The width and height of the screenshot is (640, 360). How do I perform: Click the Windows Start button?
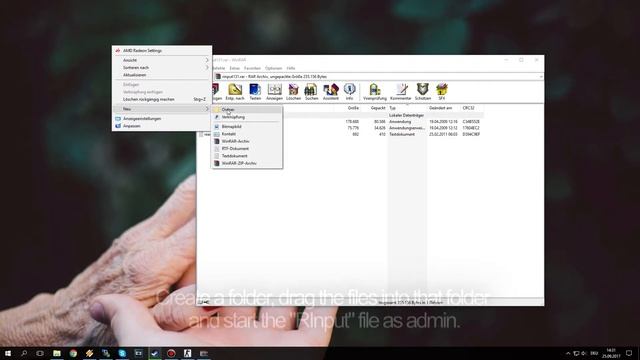coord(8,353)
